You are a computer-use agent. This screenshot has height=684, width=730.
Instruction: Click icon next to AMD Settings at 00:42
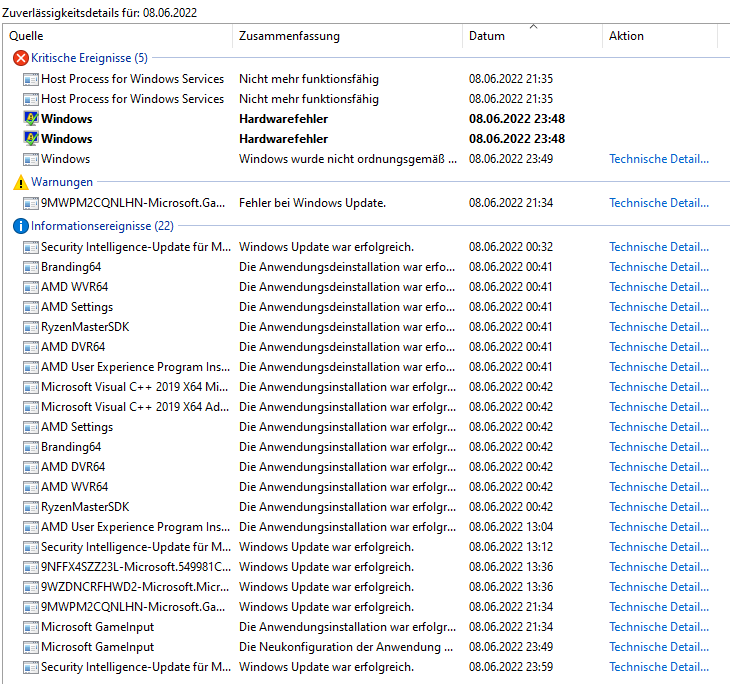point(31,427)
